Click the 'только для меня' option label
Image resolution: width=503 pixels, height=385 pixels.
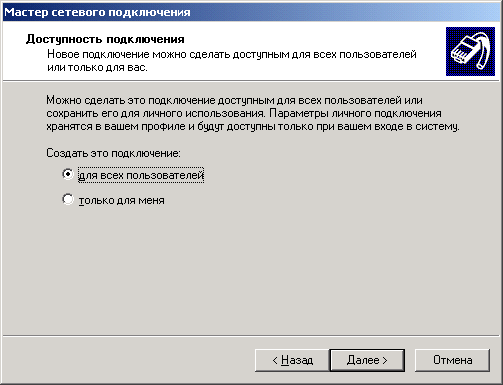click(x=122, y=200)
